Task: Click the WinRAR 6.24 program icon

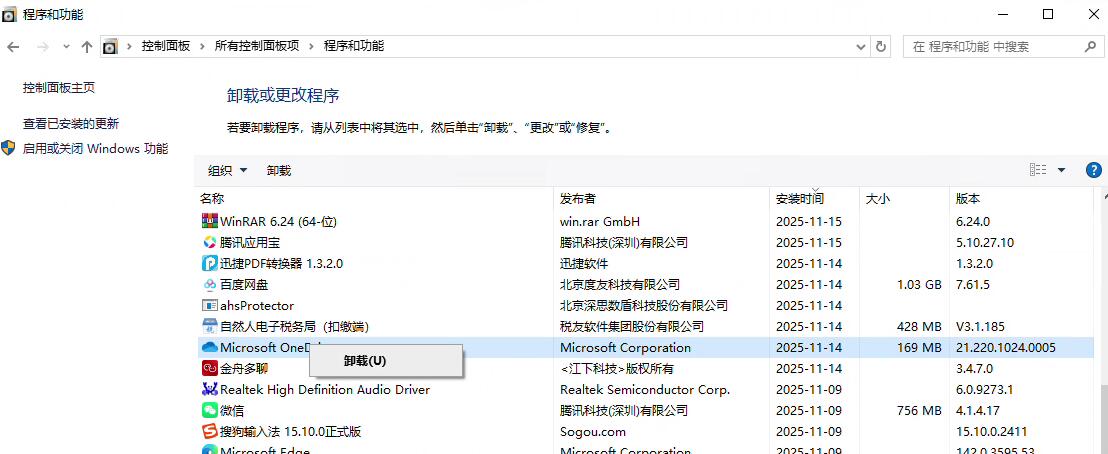Action: 210,221
